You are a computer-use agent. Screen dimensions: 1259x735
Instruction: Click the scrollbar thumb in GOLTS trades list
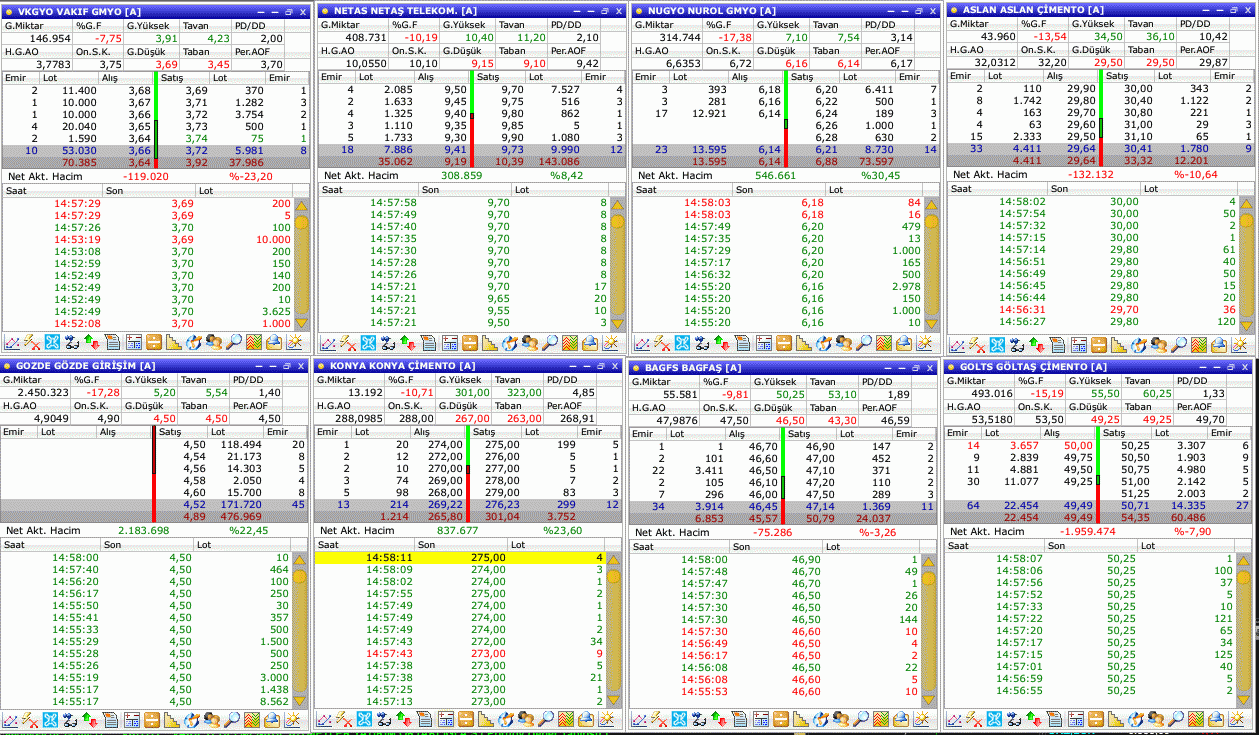(x=1243, y=579)
